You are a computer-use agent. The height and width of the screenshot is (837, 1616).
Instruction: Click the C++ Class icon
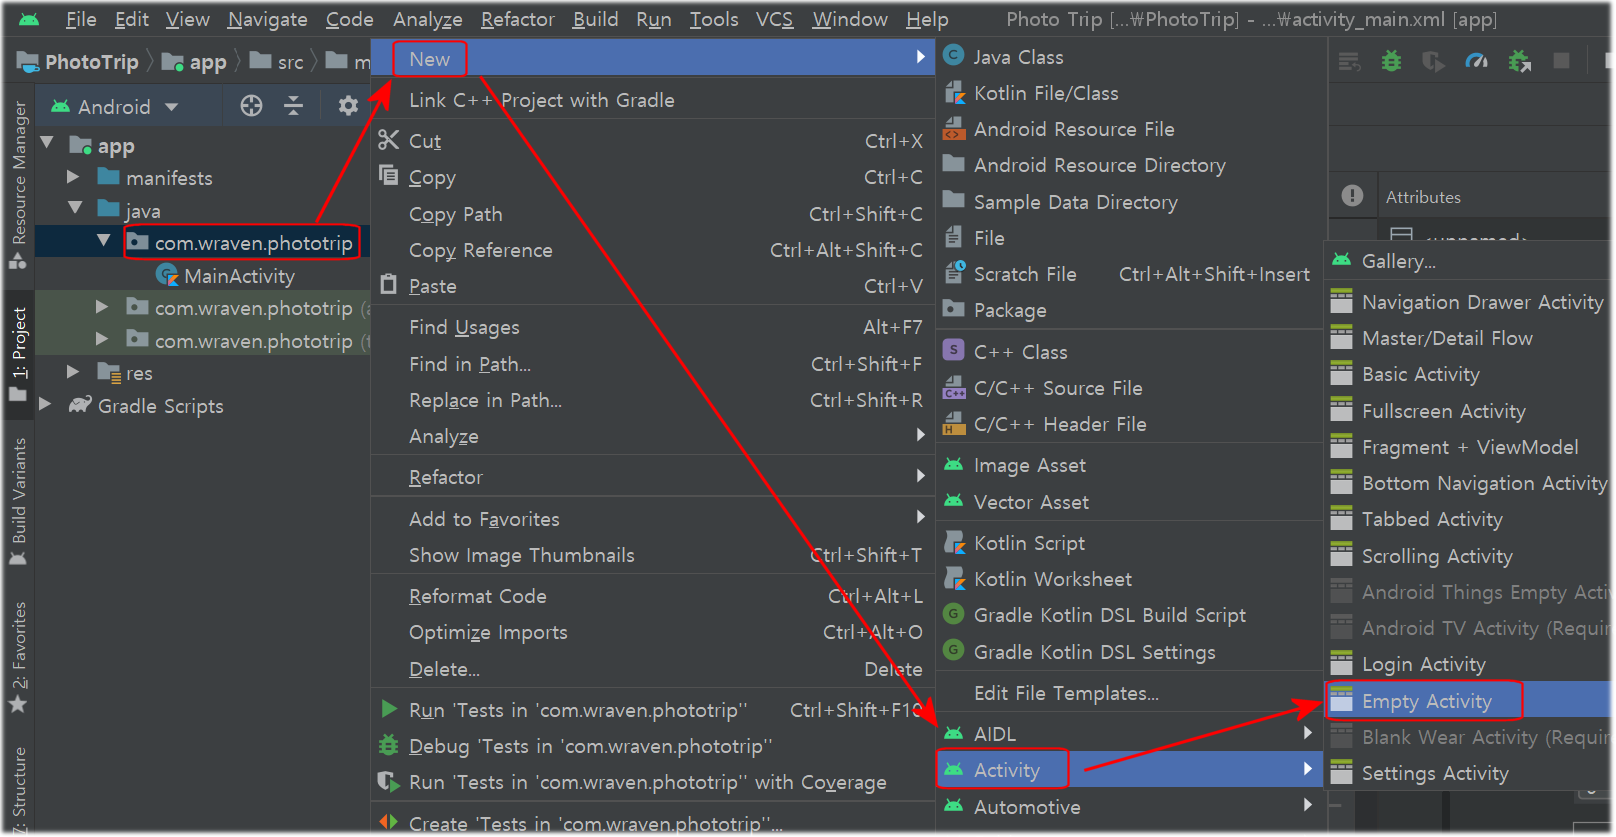click(x=954, y=351)
